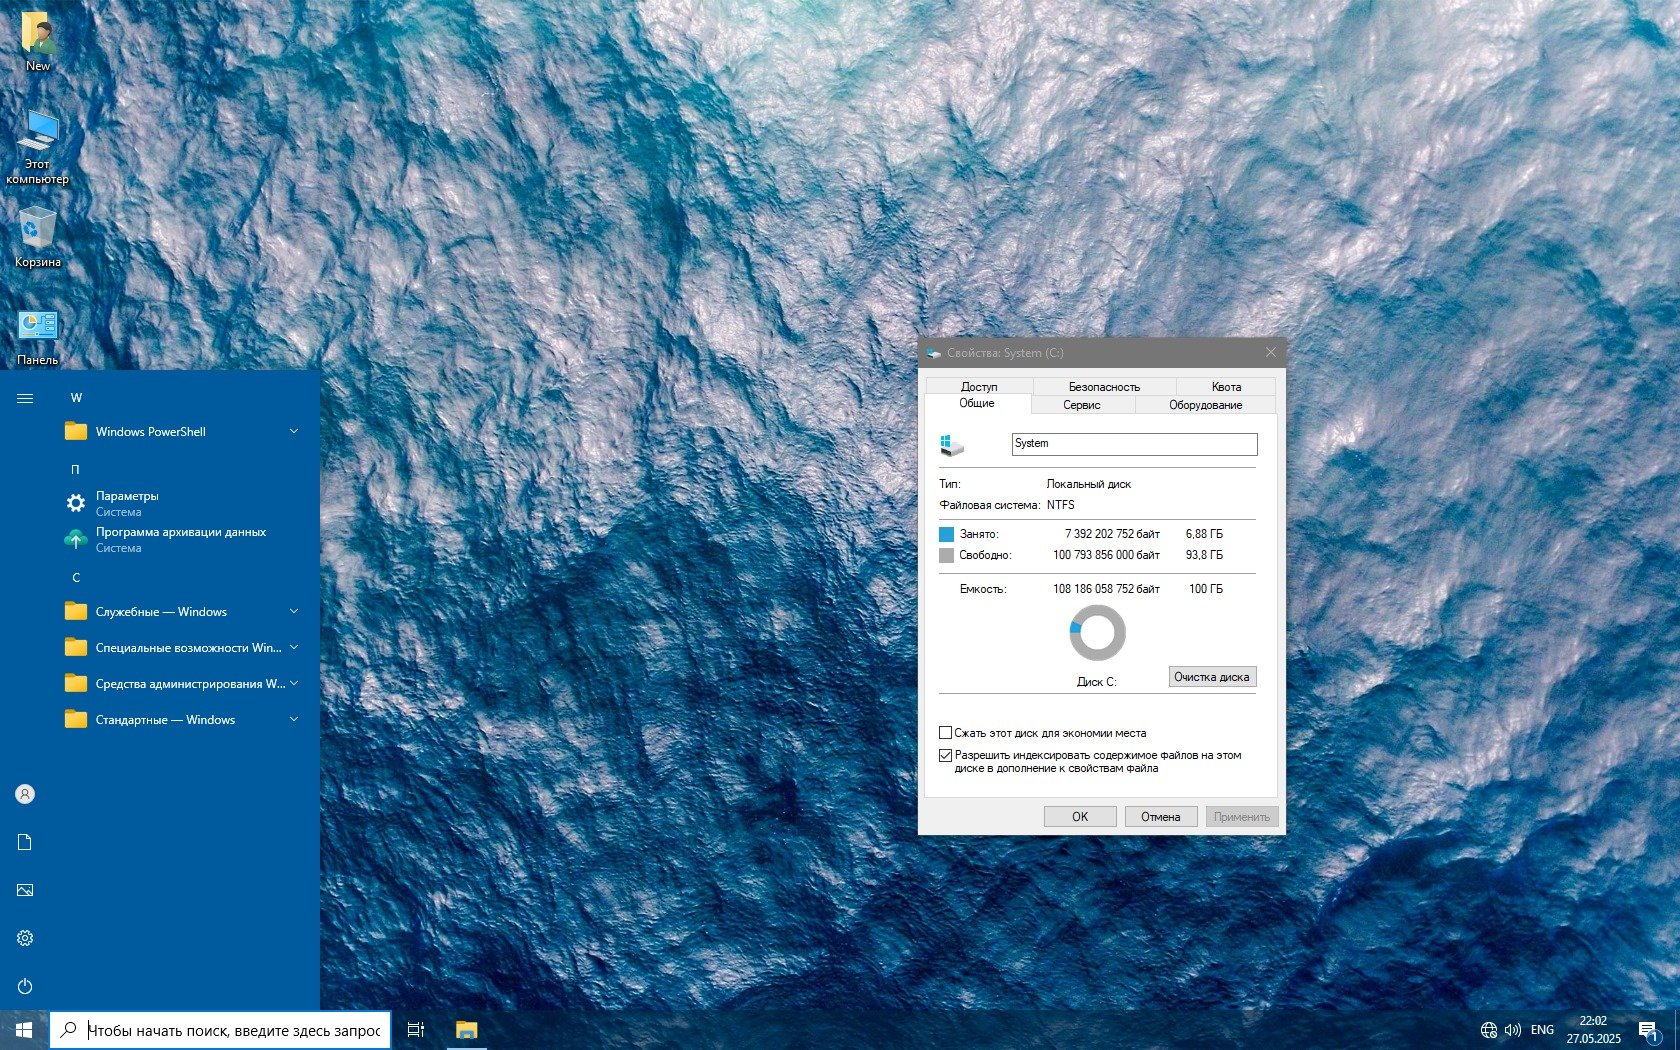Click the disk usage donut chart
1680x1050 pixels.
pyautogui.click(x=1097, y=633)
